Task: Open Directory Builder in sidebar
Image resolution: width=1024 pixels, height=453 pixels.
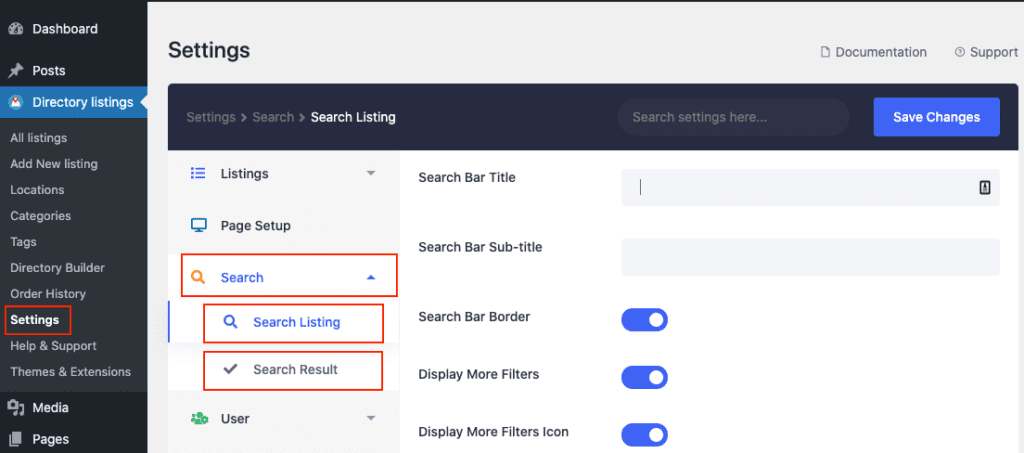Action: [x=57, y=268]
